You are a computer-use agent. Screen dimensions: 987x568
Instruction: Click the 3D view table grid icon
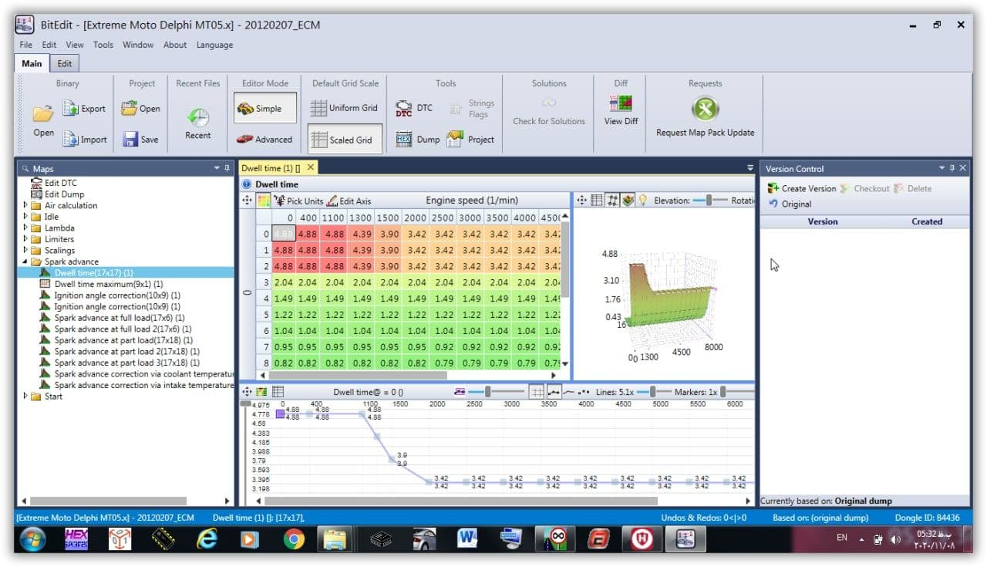(597, 200)
